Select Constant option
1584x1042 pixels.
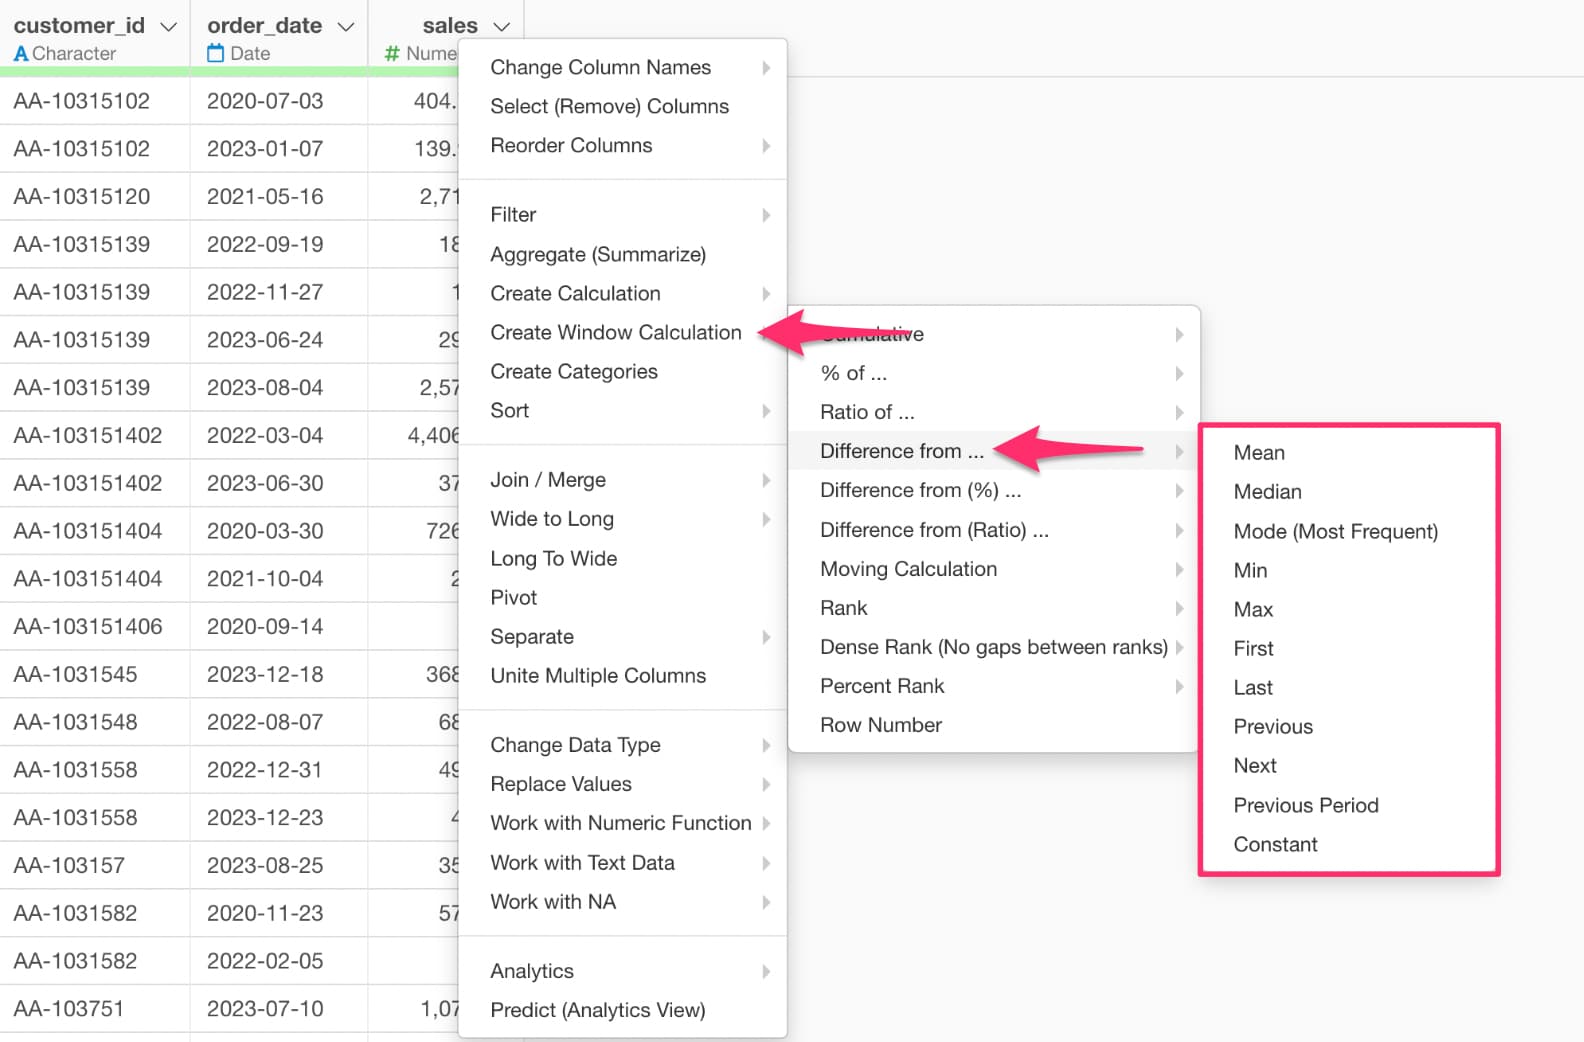(x=1349, y=844)
